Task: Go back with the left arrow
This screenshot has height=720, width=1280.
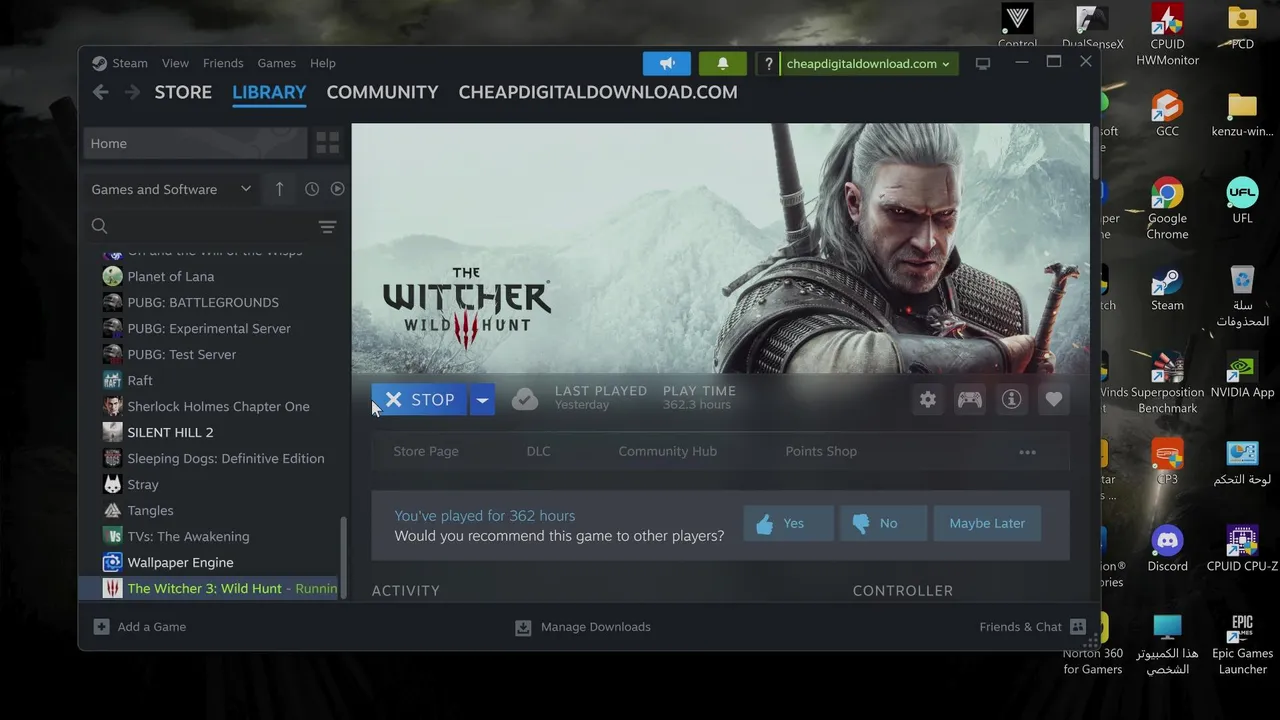Action: pos(100,92)
